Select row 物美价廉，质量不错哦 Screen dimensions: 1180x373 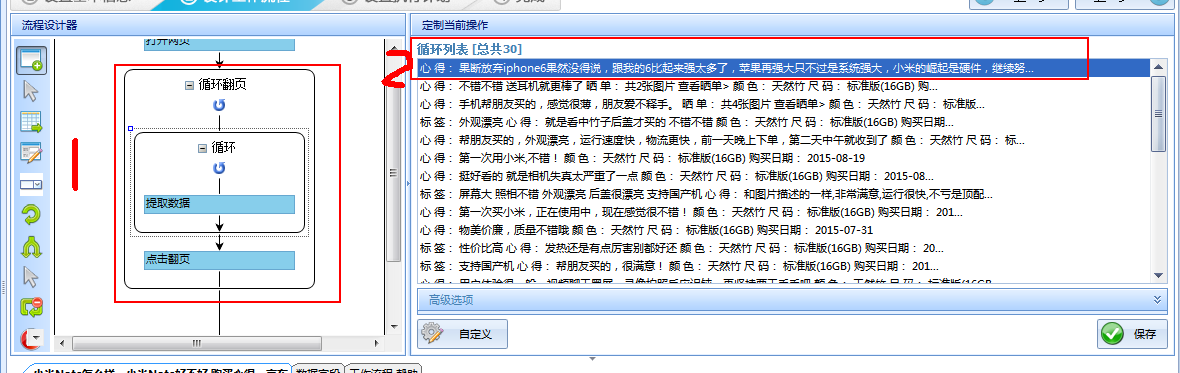click(x=783, y=230)
